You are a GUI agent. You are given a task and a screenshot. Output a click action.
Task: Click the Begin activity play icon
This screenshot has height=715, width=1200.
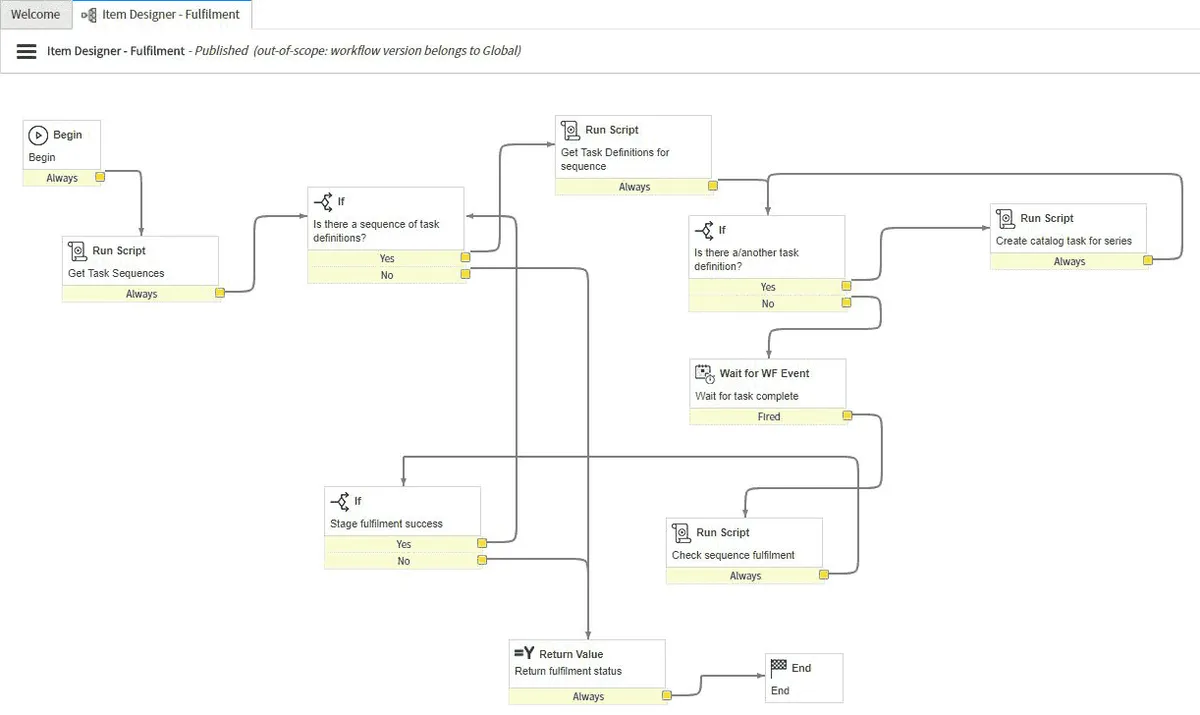(x=38, y=135)
